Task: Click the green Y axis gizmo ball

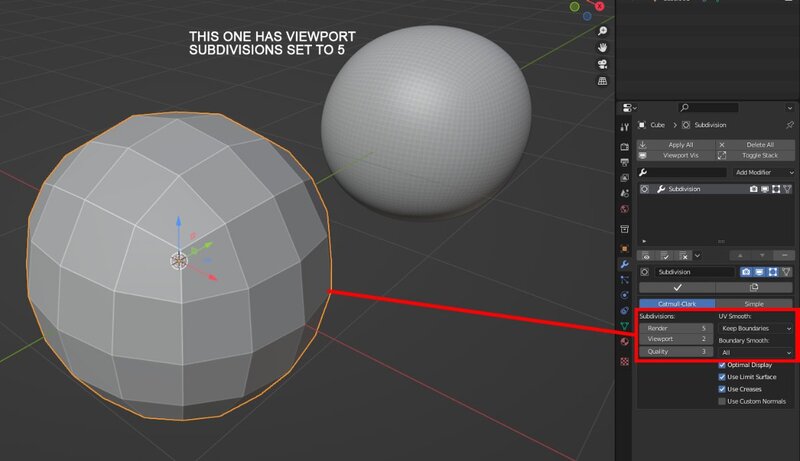Action: pos(575,7)
